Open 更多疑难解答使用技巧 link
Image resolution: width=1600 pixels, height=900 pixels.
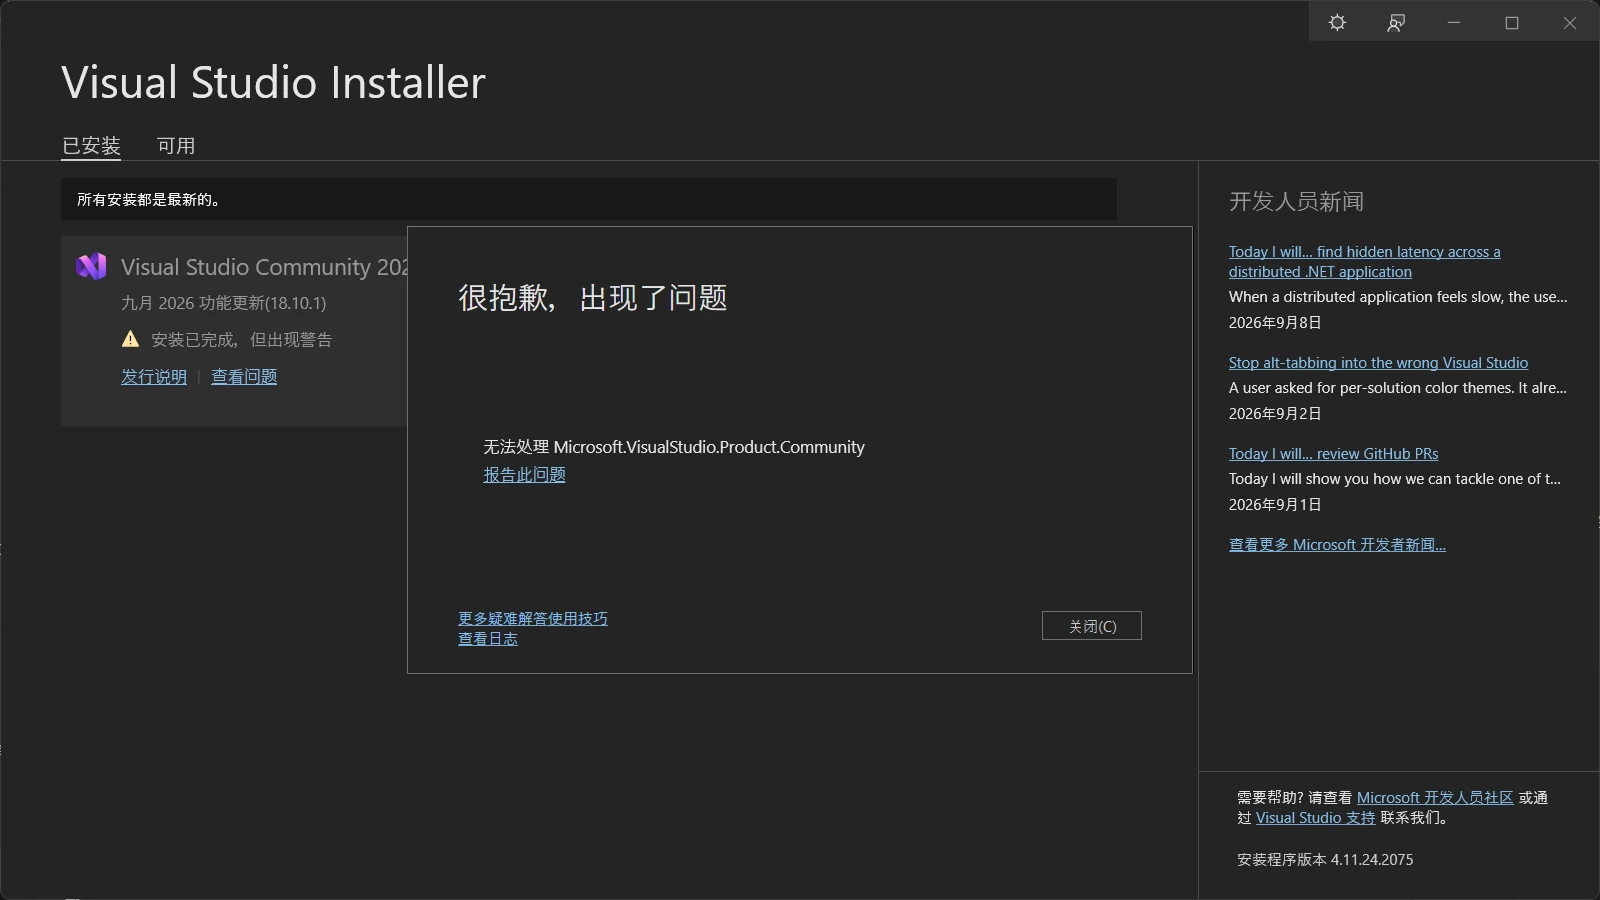(x=533, y=619)
